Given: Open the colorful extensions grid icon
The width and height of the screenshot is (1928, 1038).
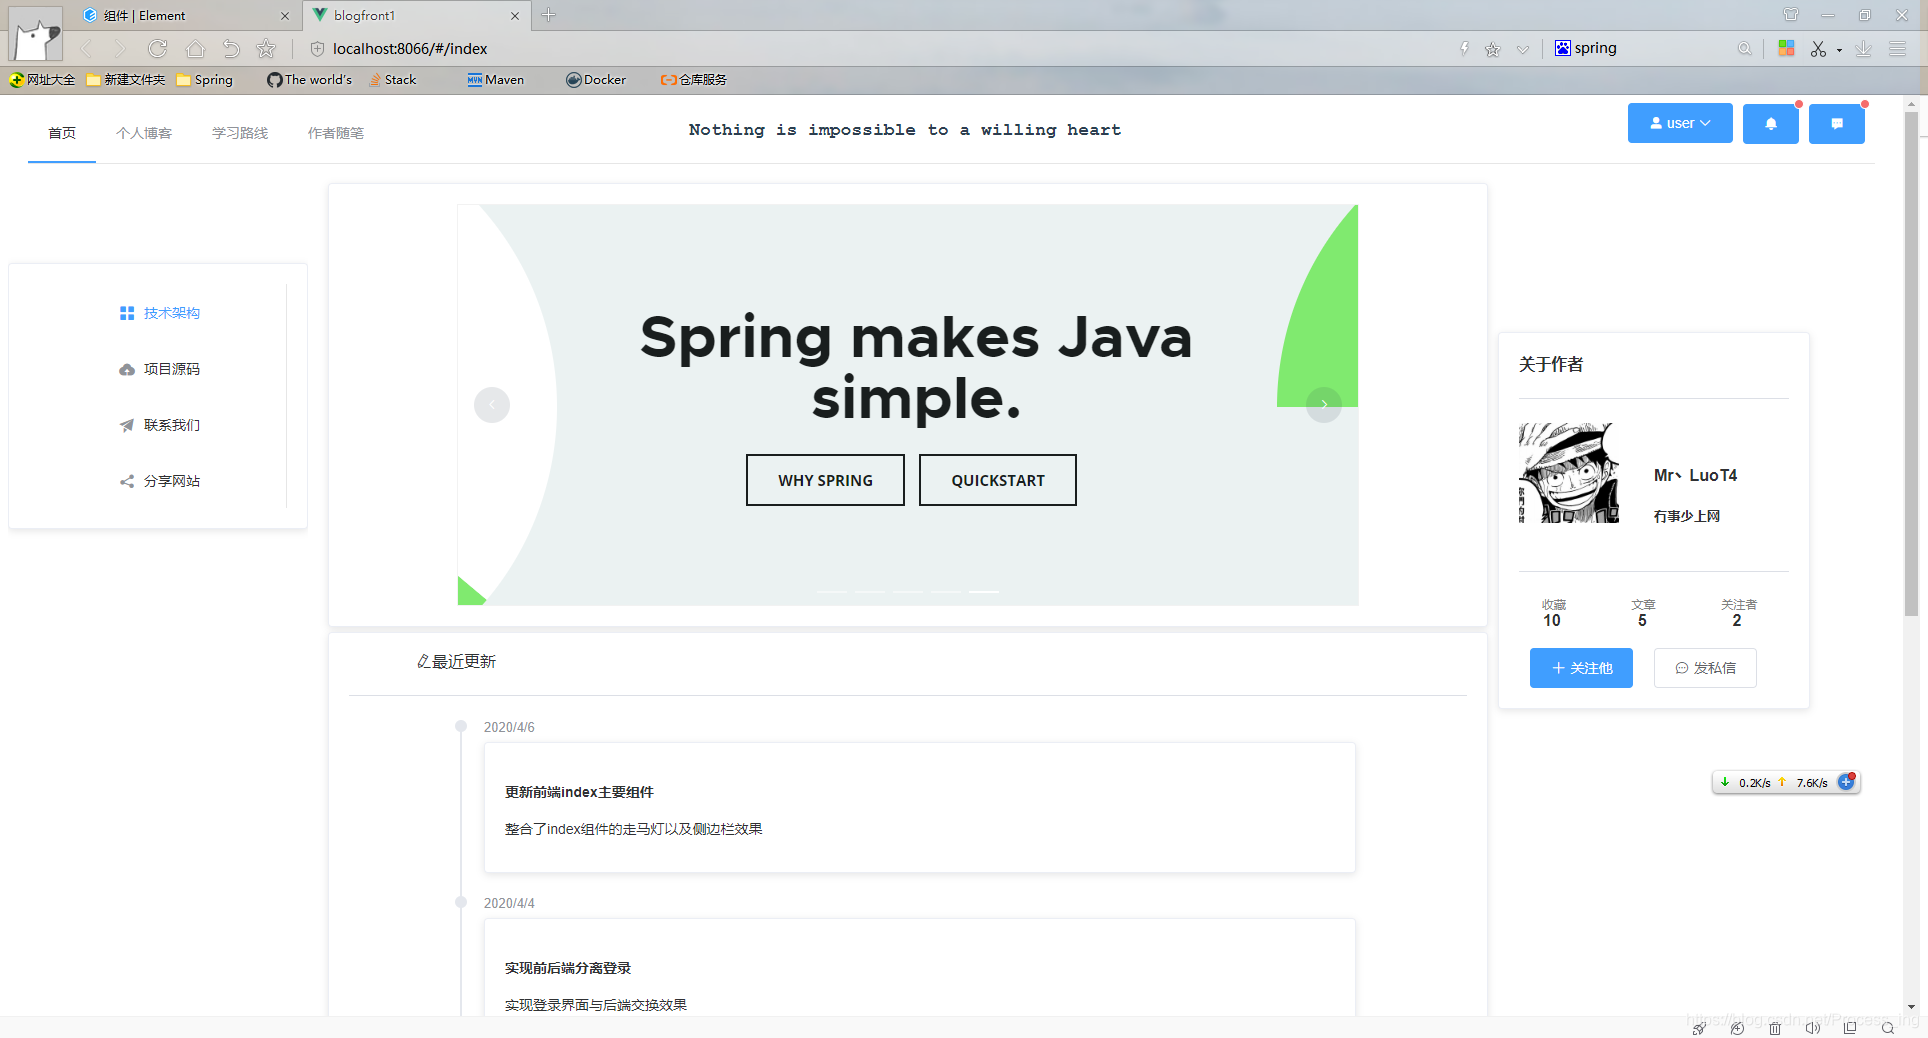Looking at the screenshot, I should [x=1786, y=48].
